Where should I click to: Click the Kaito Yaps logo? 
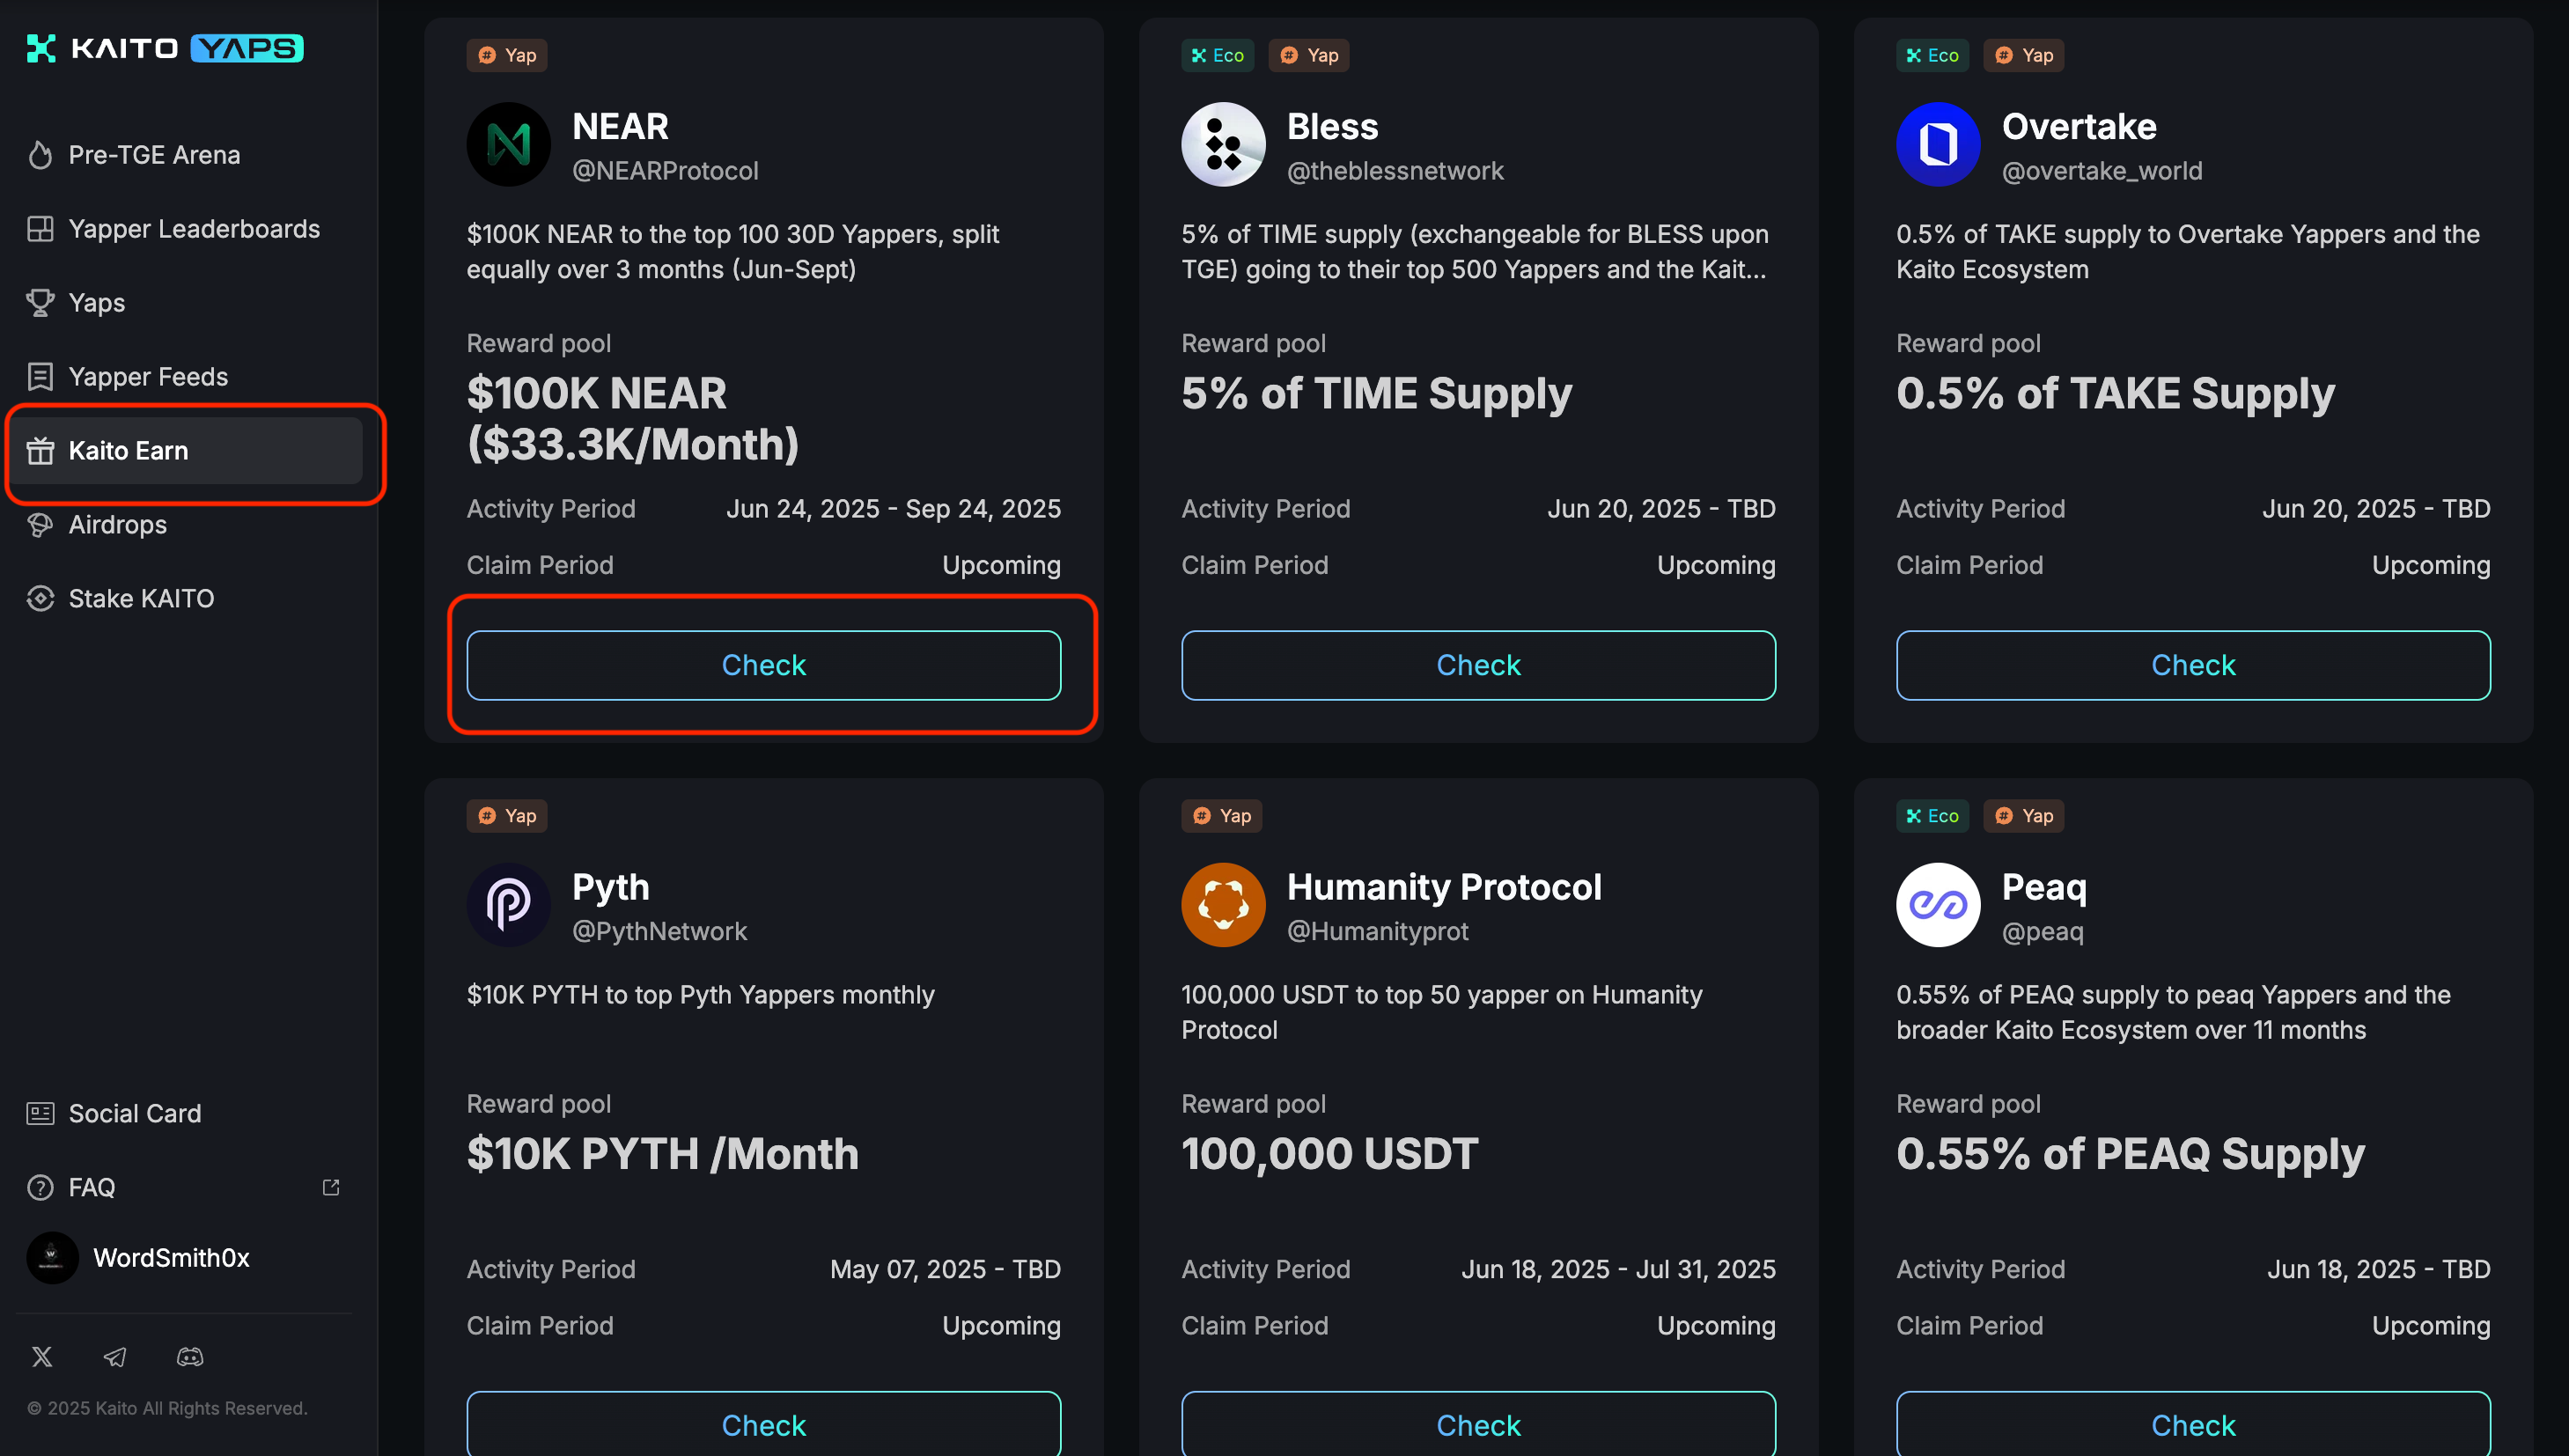(x=165, y=48)
